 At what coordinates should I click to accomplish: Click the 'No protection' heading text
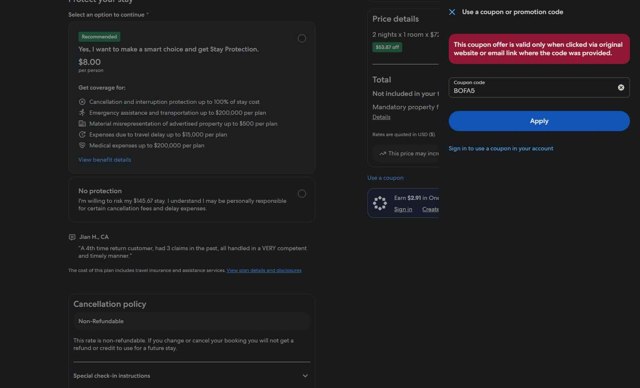coord(100,191)
